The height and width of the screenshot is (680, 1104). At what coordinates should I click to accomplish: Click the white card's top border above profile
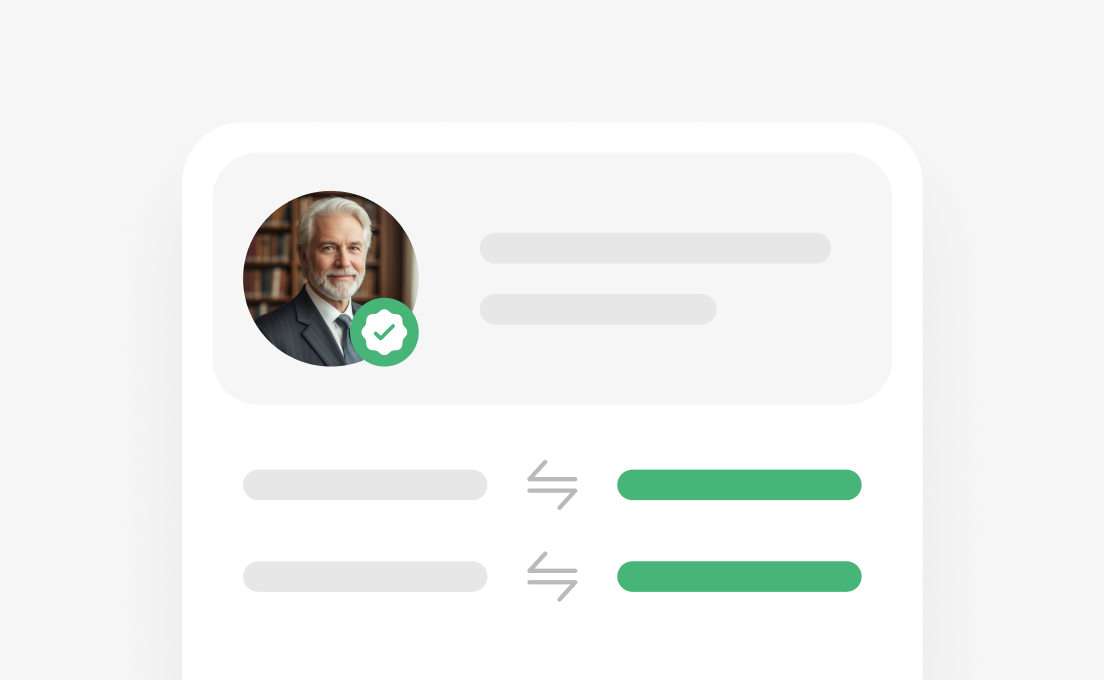(553, 137)
